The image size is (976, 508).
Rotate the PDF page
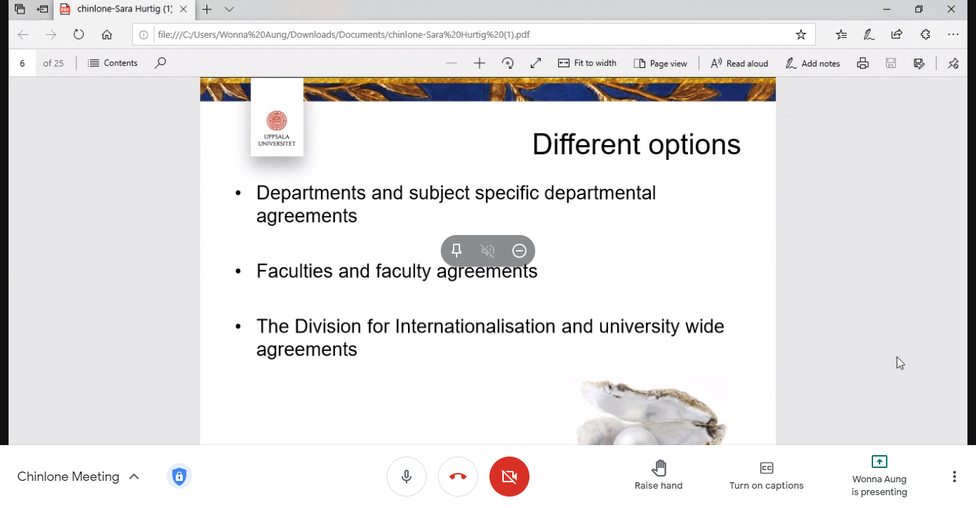coord(507,63)
